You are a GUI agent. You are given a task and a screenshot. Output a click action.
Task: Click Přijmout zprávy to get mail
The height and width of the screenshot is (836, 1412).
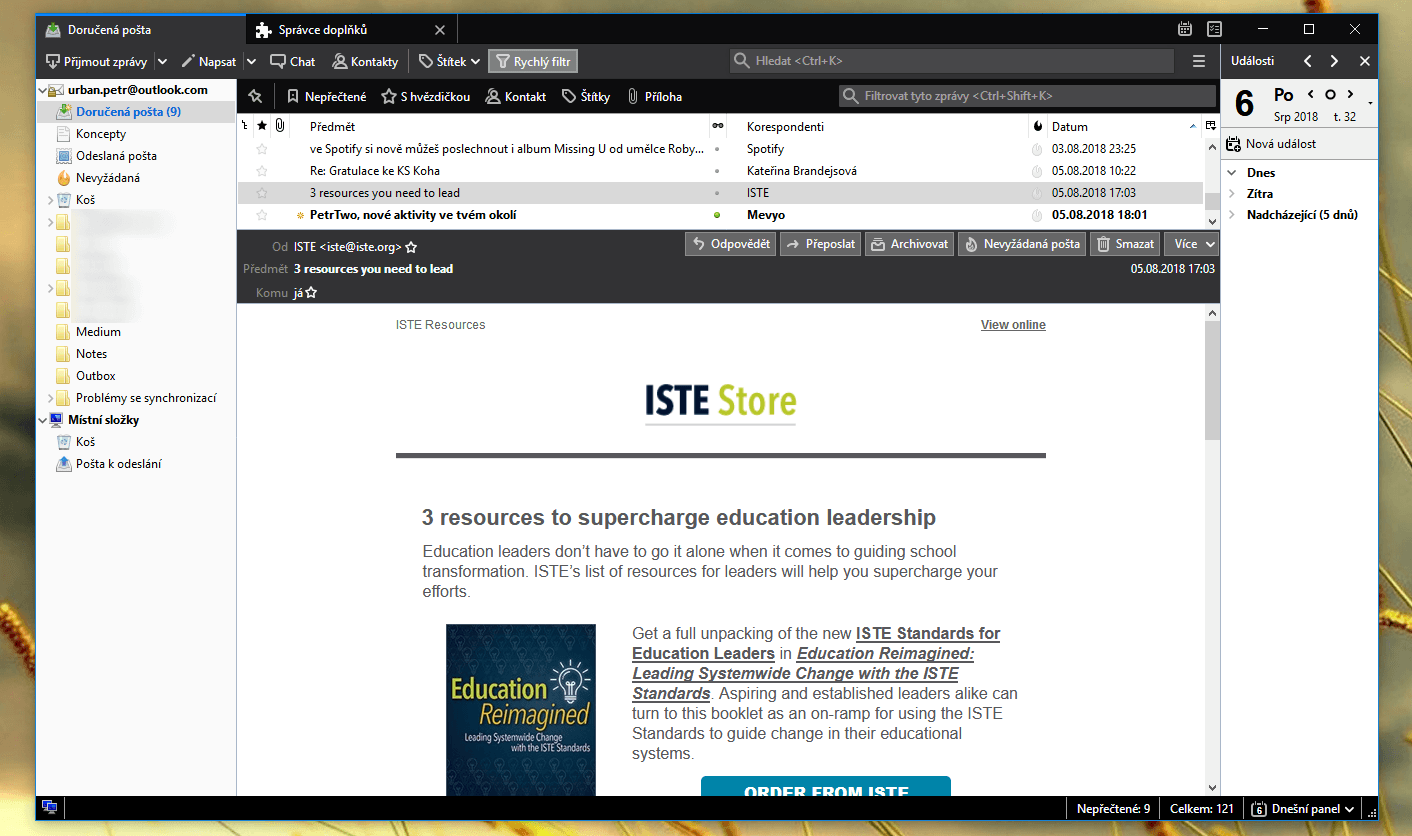click(x=97, y=62)
